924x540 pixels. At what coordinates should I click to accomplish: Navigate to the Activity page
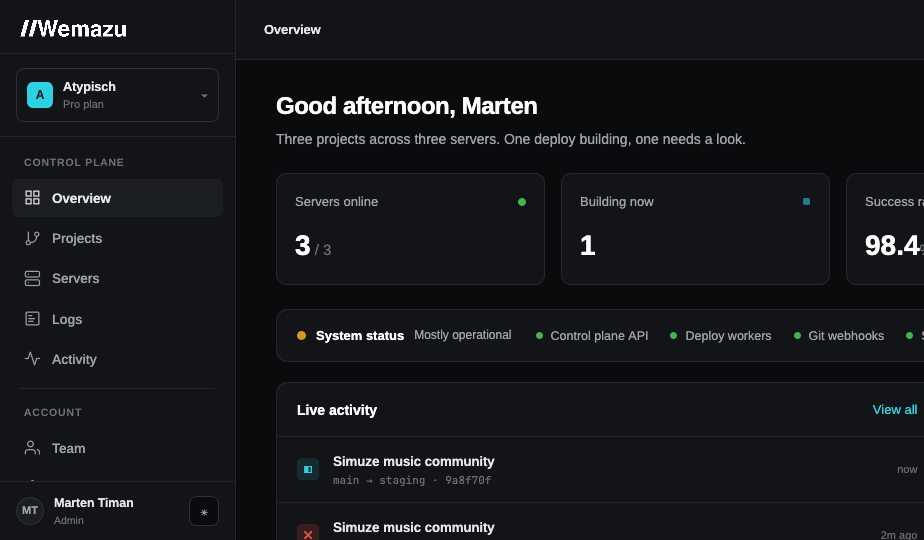click(117, 359)
